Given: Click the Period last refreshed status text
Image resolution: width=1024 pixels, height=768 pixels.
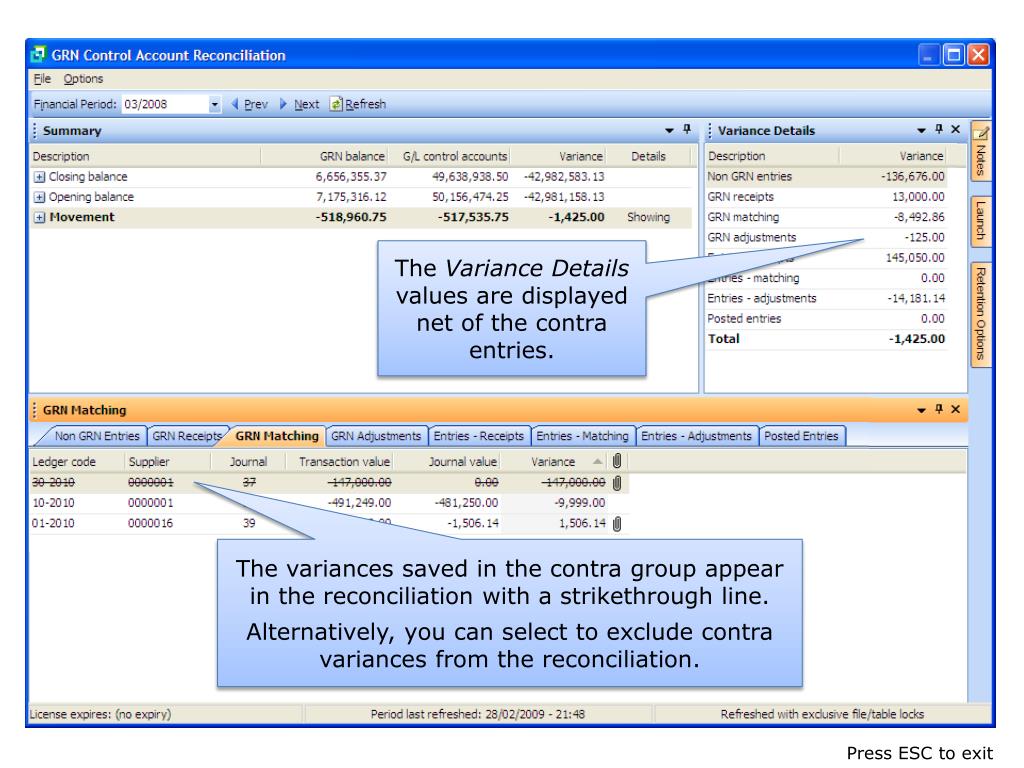Looking at the screenshot, I should point(477,714).
